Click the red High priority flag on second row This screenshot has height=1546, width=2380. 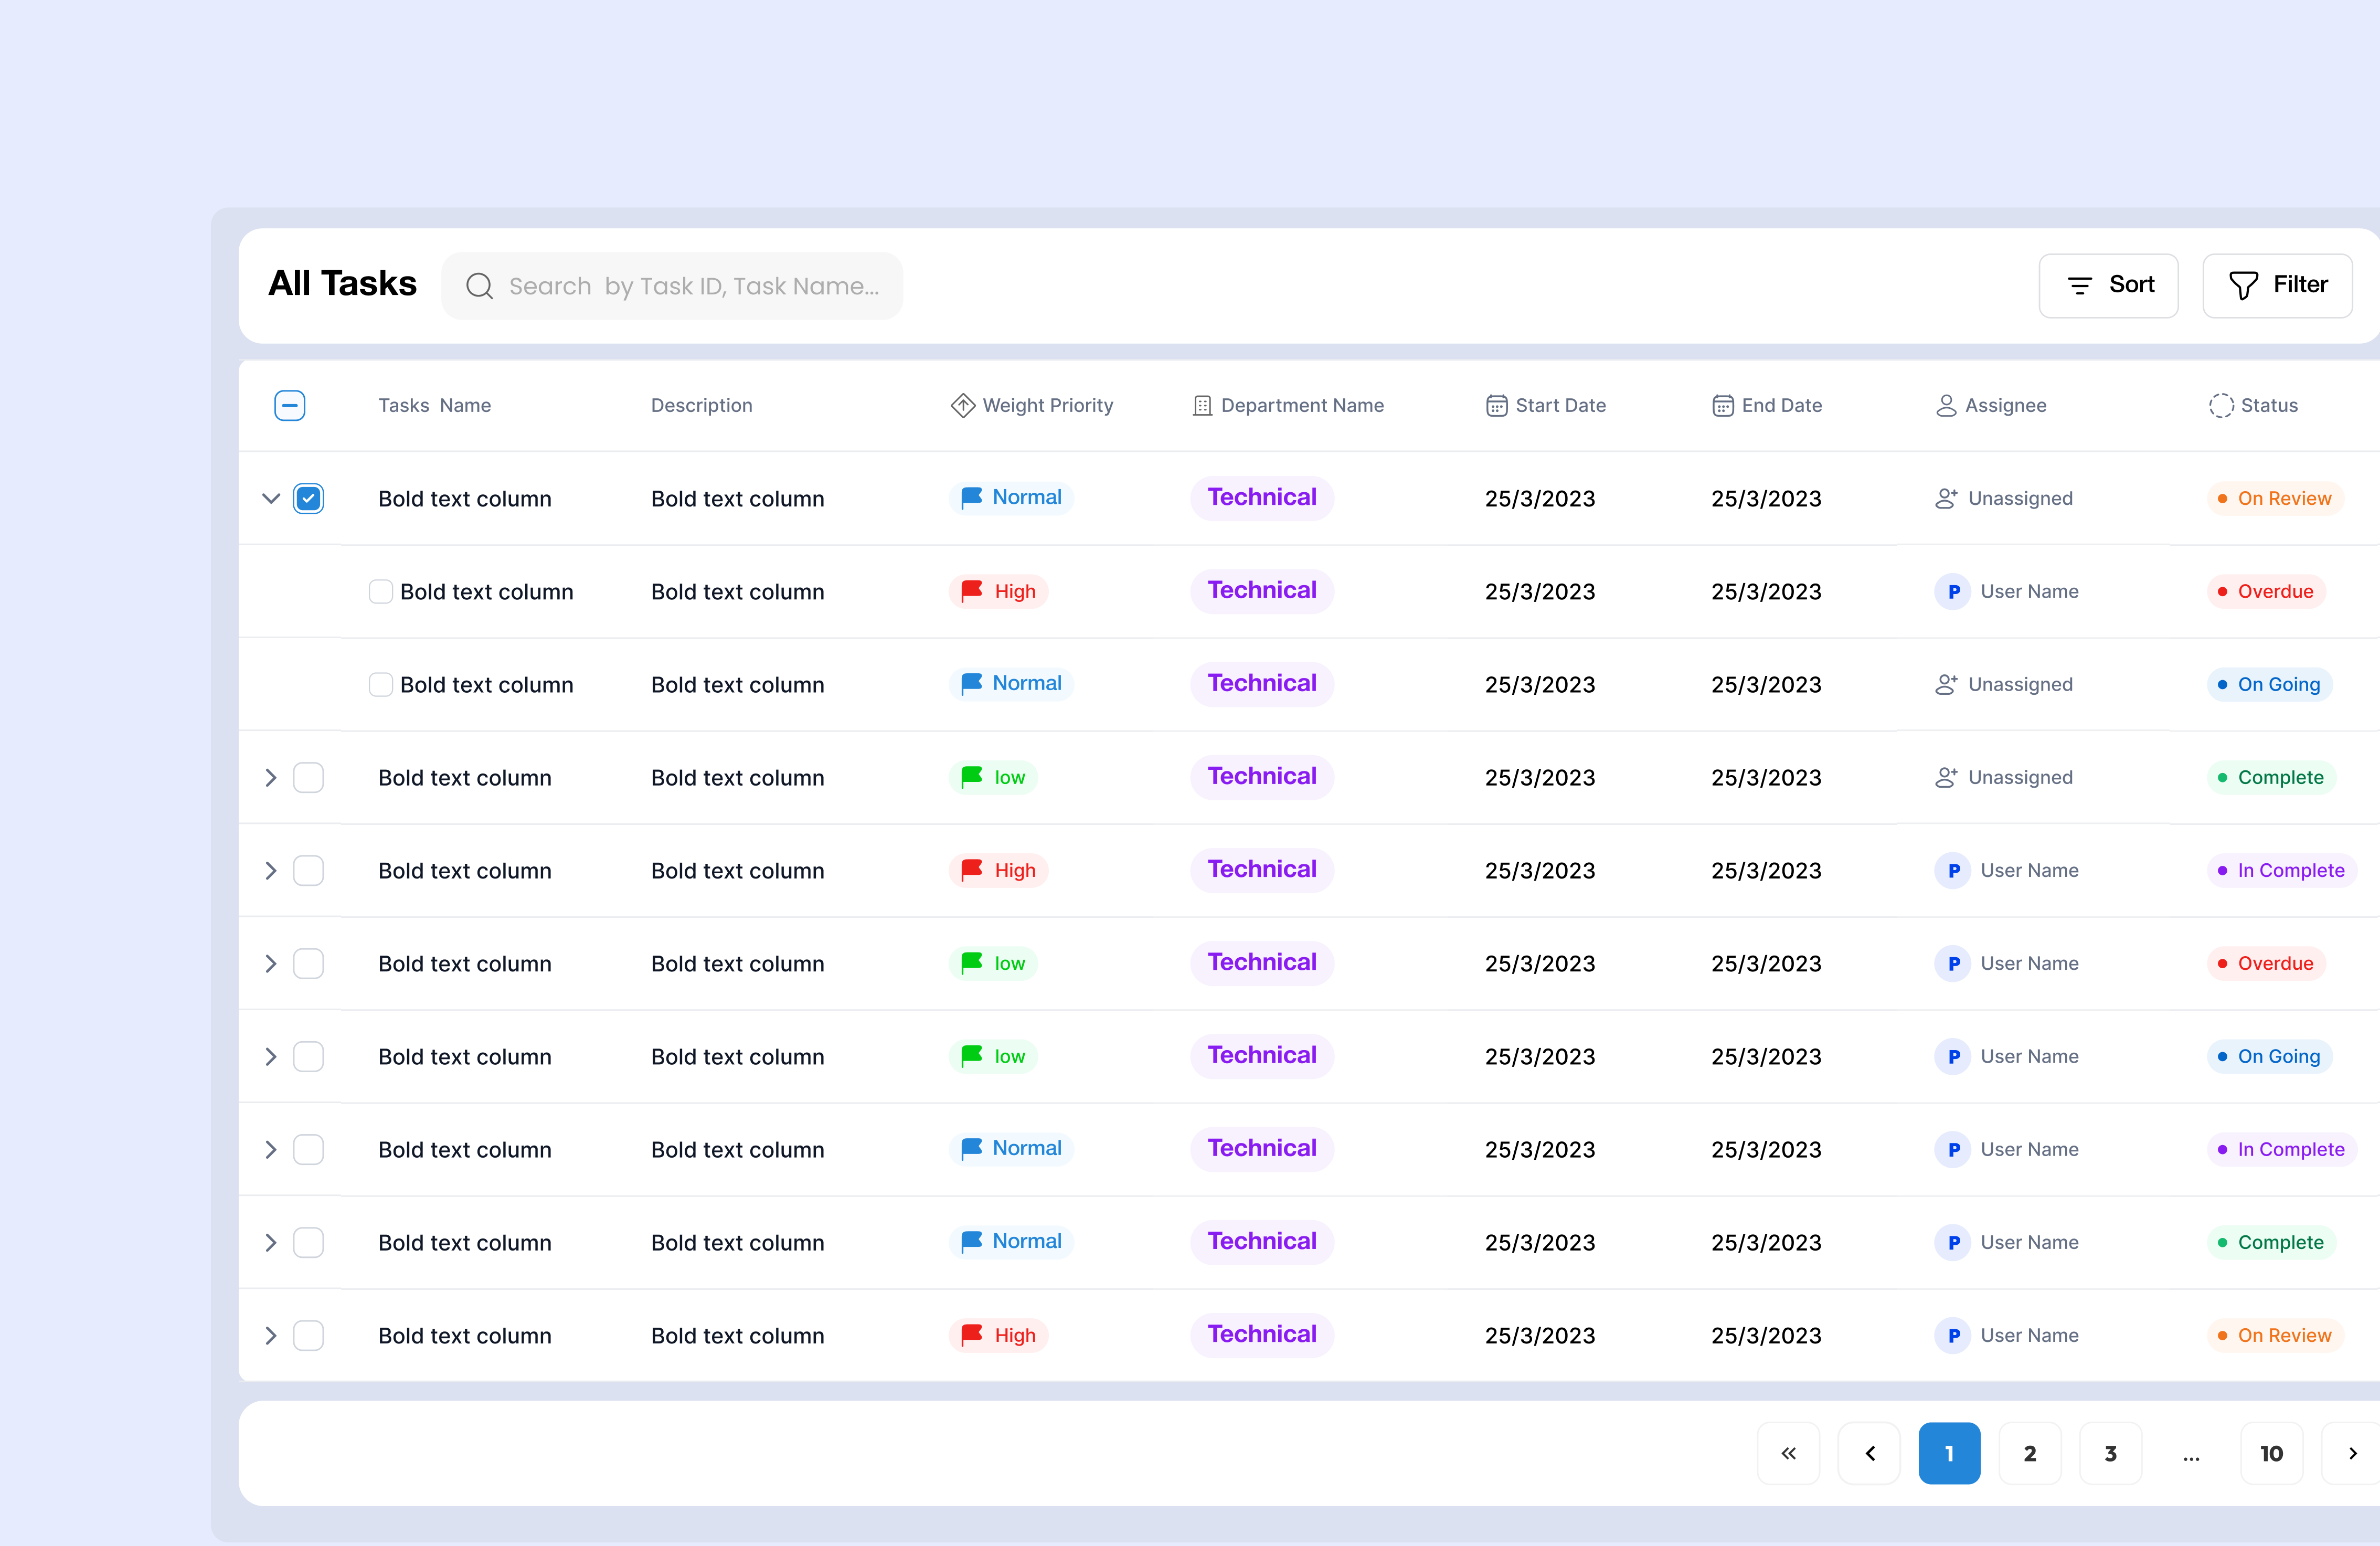coord(971,591)
